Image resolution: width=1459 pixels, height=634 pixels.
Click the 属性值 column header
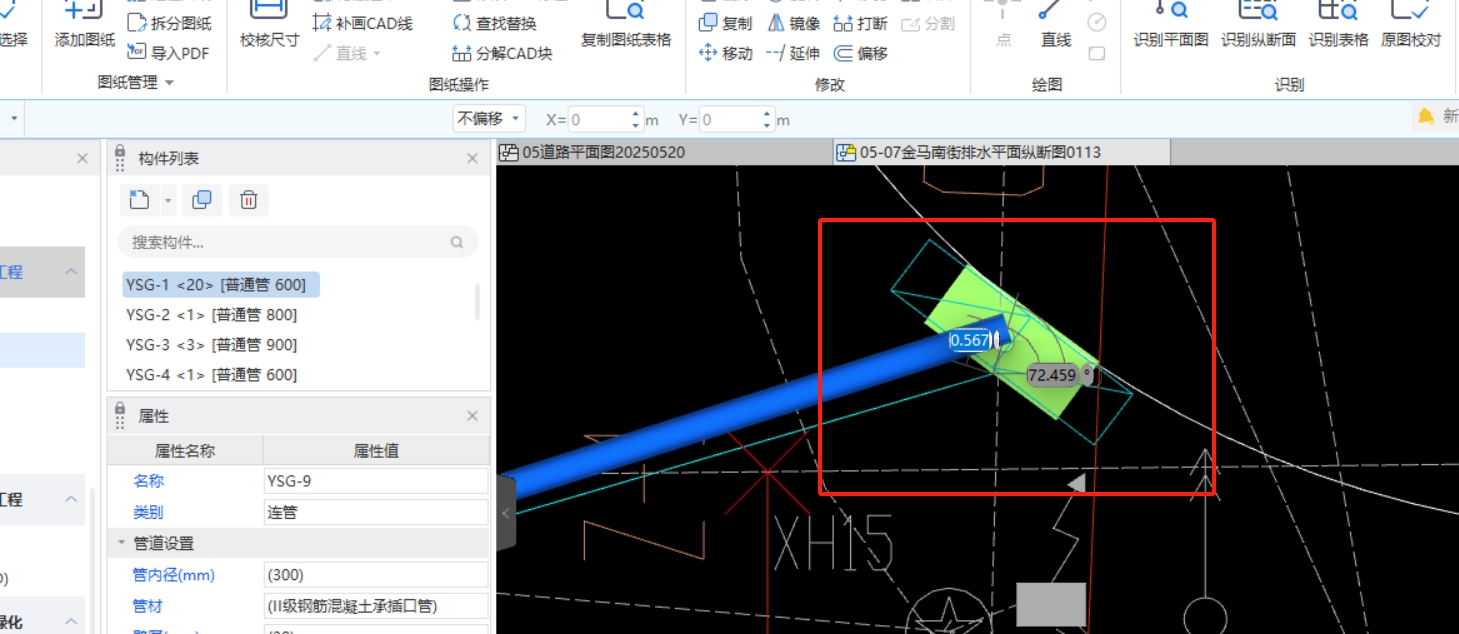tap(376, 450)
